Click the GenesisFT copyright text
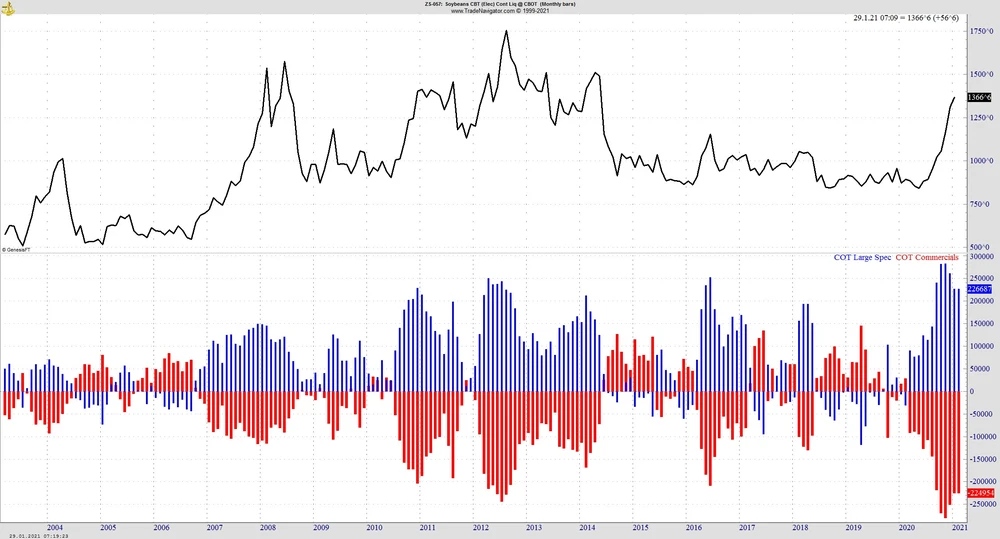Viewport: 1000px width, 539px height. pos(16,249)
